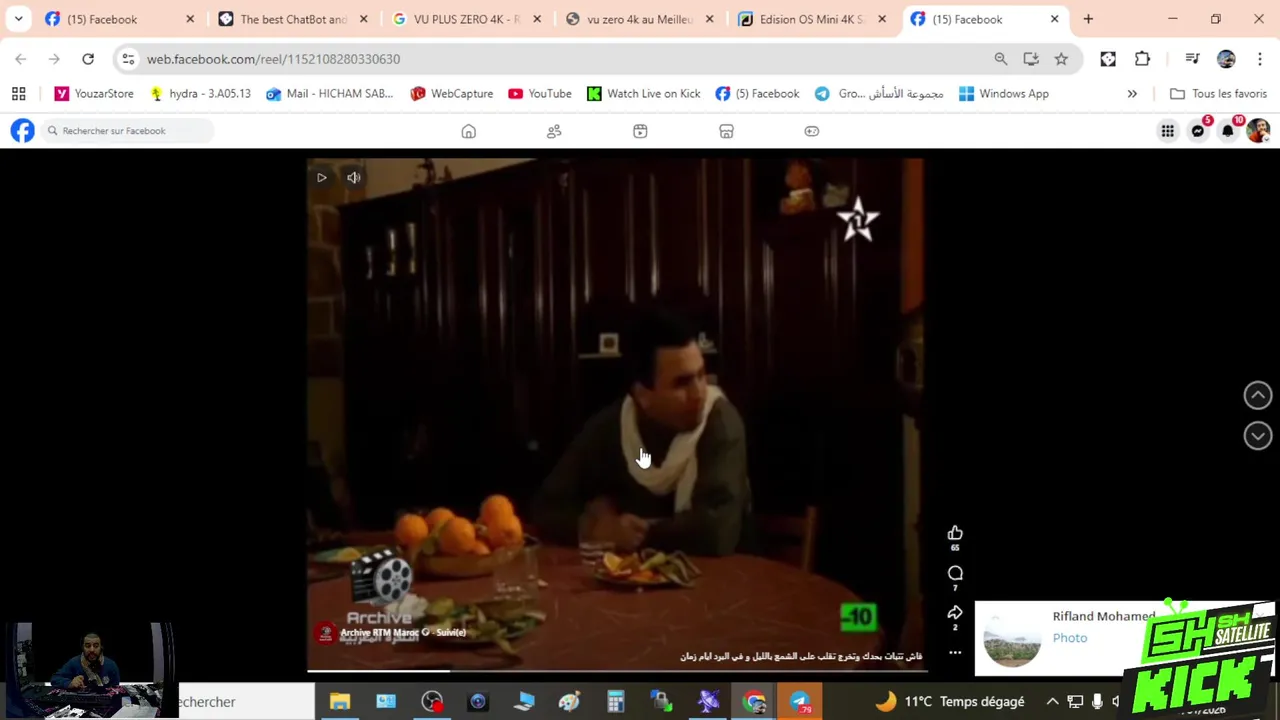Open the Facebook Video tab icon

640,131
